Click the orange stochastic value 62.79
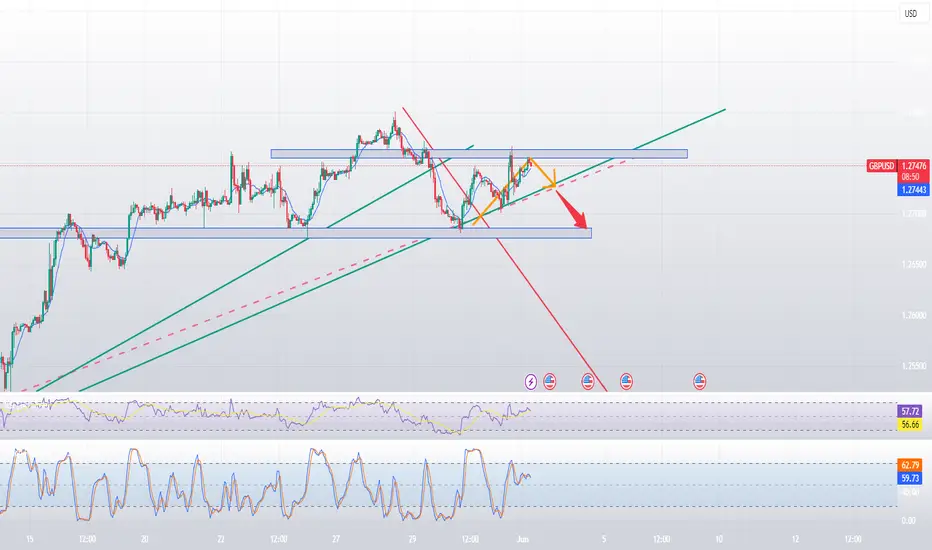 (x=910, y=465)
